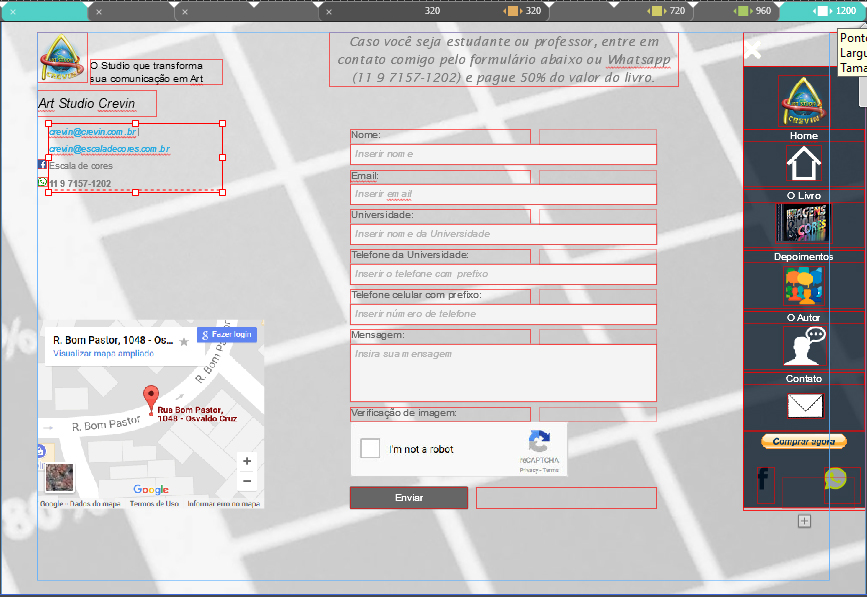
Task: Click the Email input field
Action: [503, 194]
